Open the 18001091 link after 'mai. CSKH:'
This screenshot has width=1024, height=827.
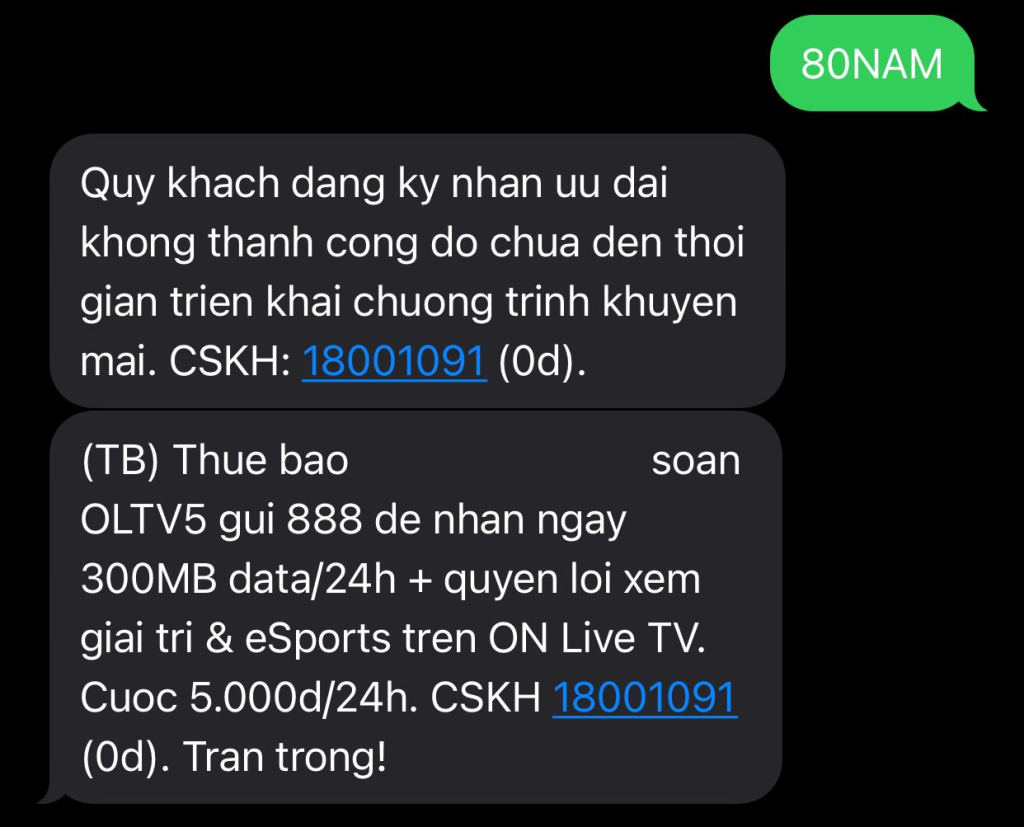tap(394, 361)
